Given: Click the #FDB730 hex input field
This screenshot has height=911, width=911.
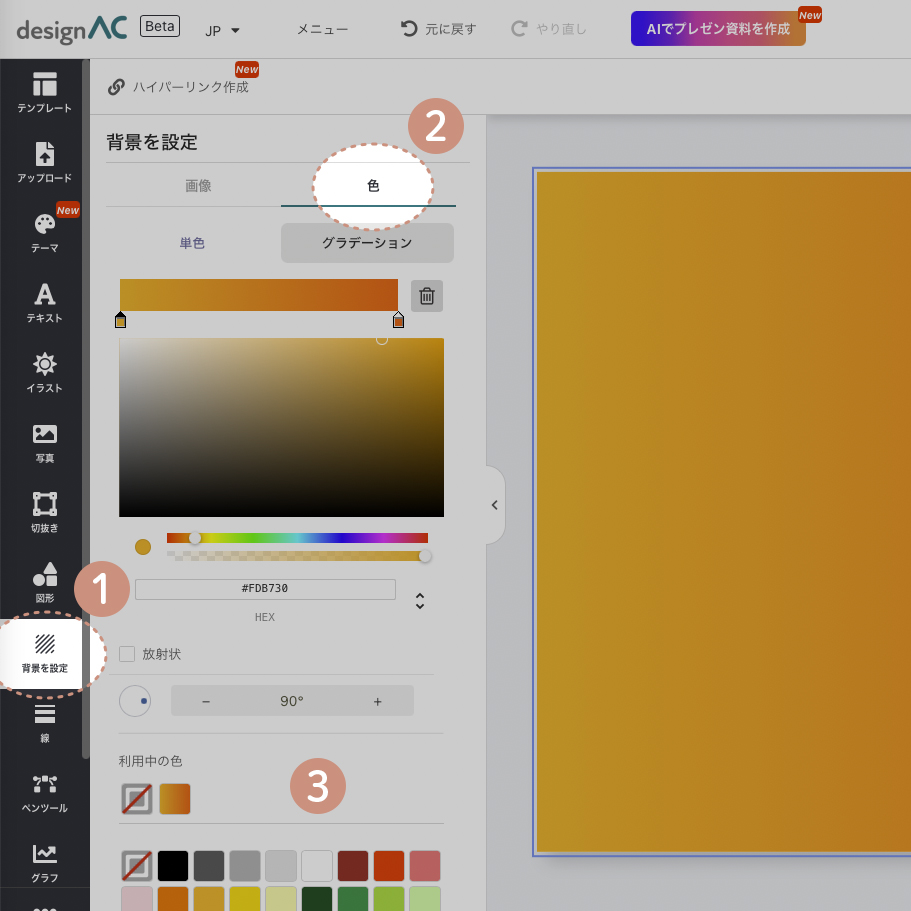Looking at the screenshot, I should click(265, 589).
